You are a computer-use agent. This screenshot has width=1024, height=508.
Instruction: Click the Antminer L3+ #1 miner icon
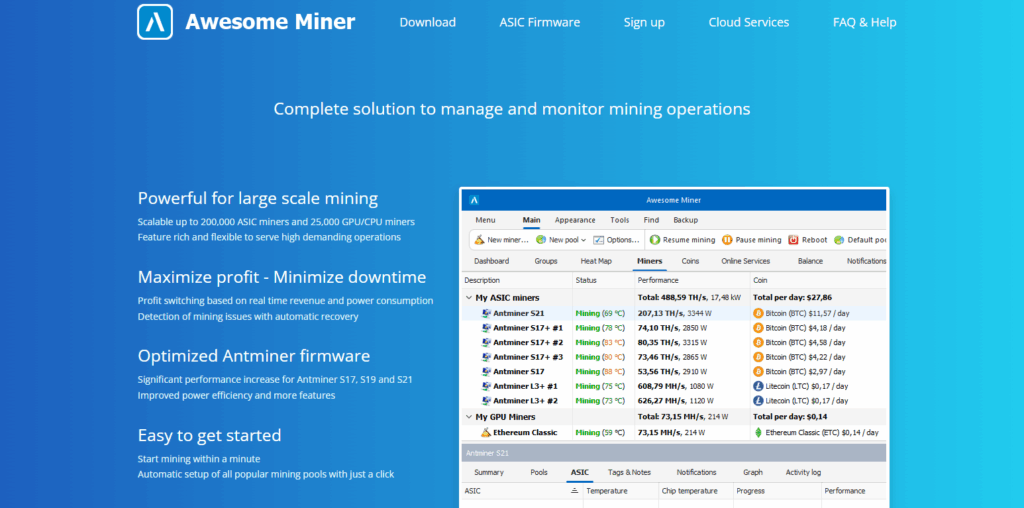point(486,386)
